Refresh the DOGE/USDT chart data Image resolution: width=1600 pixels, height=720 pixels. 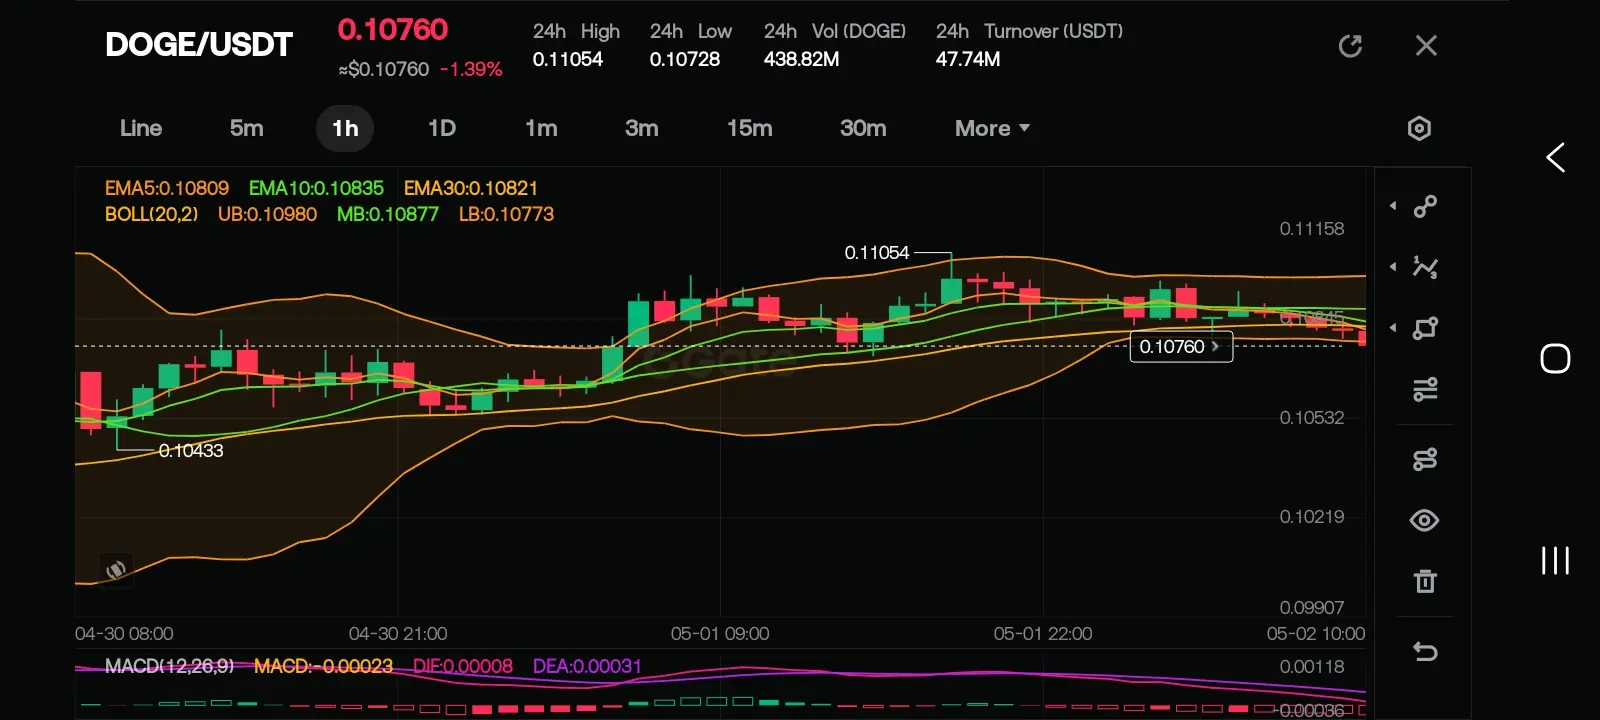[x=1350, y=46]
